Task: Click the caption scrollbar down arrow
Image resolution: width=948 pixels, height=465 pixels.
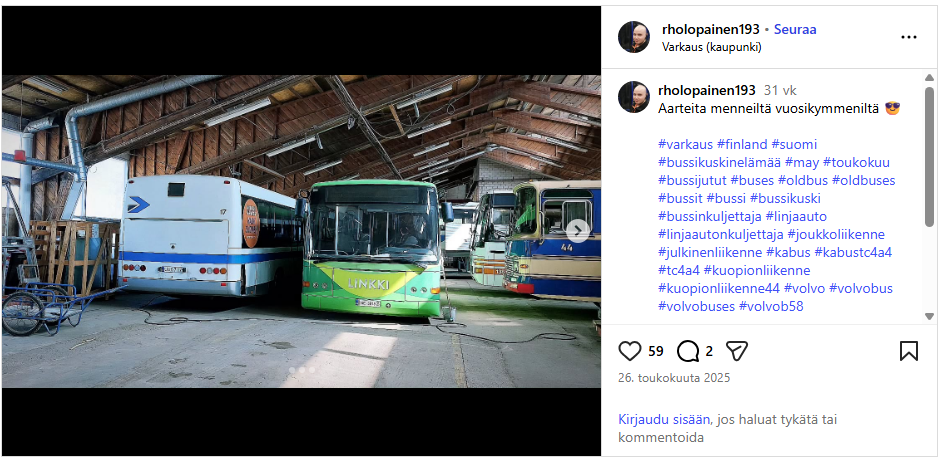Action: pos(929,316)
